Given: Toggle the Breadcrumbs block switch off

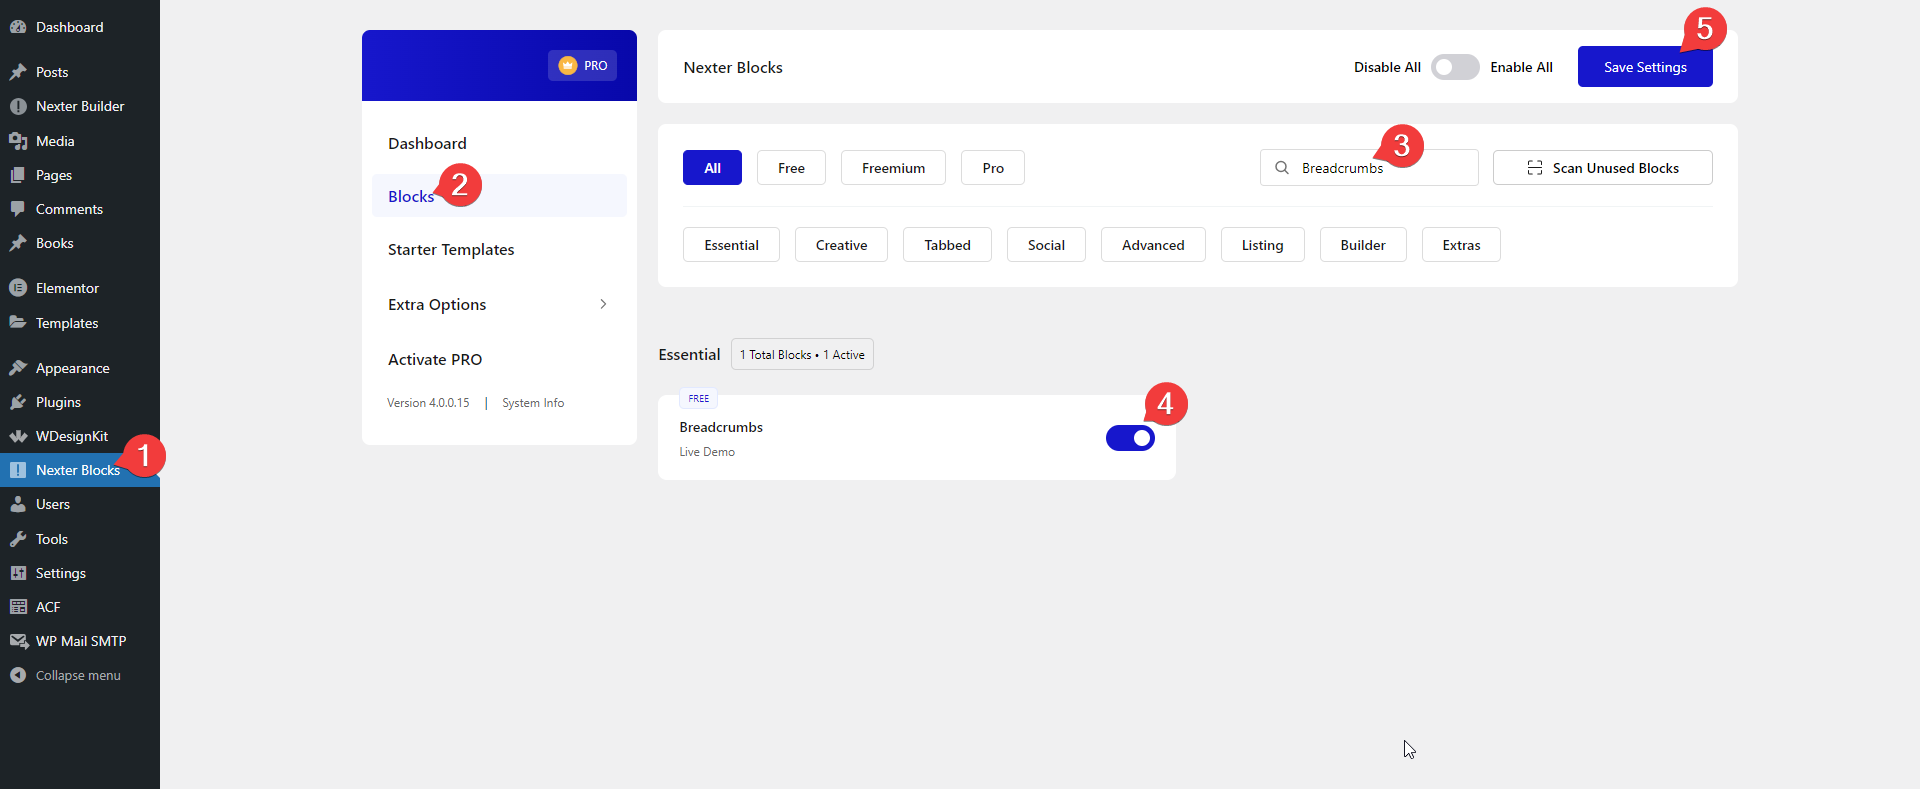Looking at the screenshot, I should click(1130, 438).
